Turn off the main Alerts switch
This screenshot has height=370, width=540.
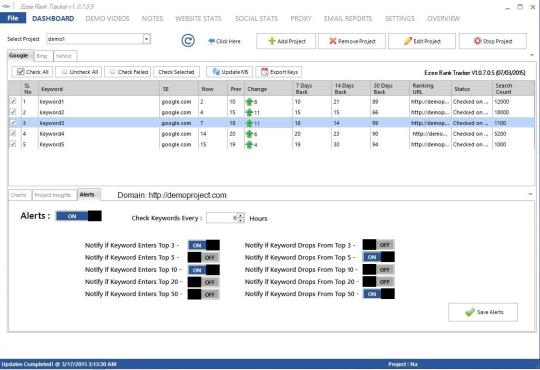tap(79, 216)
